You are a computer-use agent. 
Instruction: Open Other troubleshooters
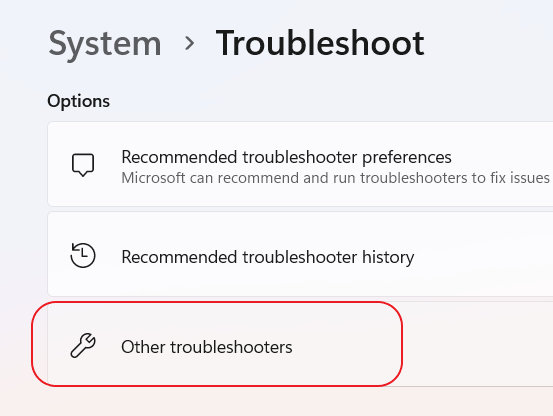pos(300,344)
